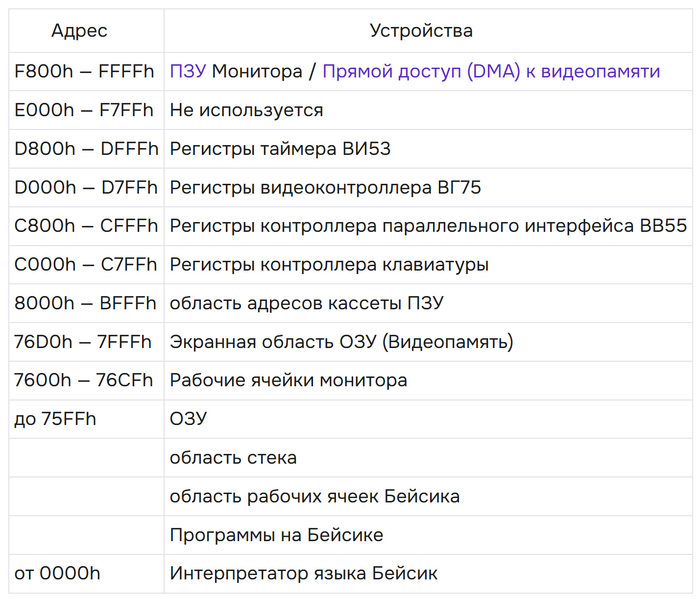This screenshot has height=599, width=700.
Task: Open the Прямой доступ (DMA) к видеопамяти link
Action: [491, 72]
